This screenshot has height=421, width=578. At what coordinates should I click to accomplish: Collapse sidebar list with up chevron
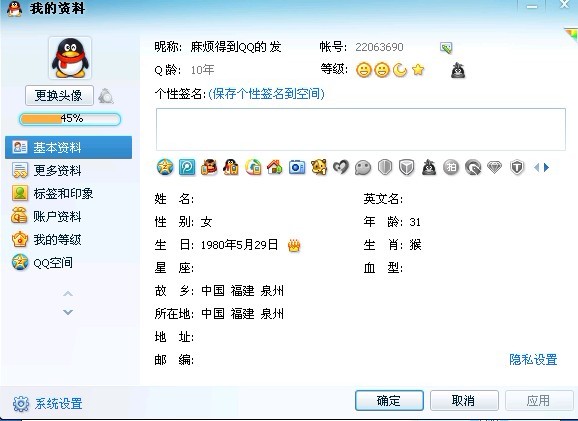(68, 294)
